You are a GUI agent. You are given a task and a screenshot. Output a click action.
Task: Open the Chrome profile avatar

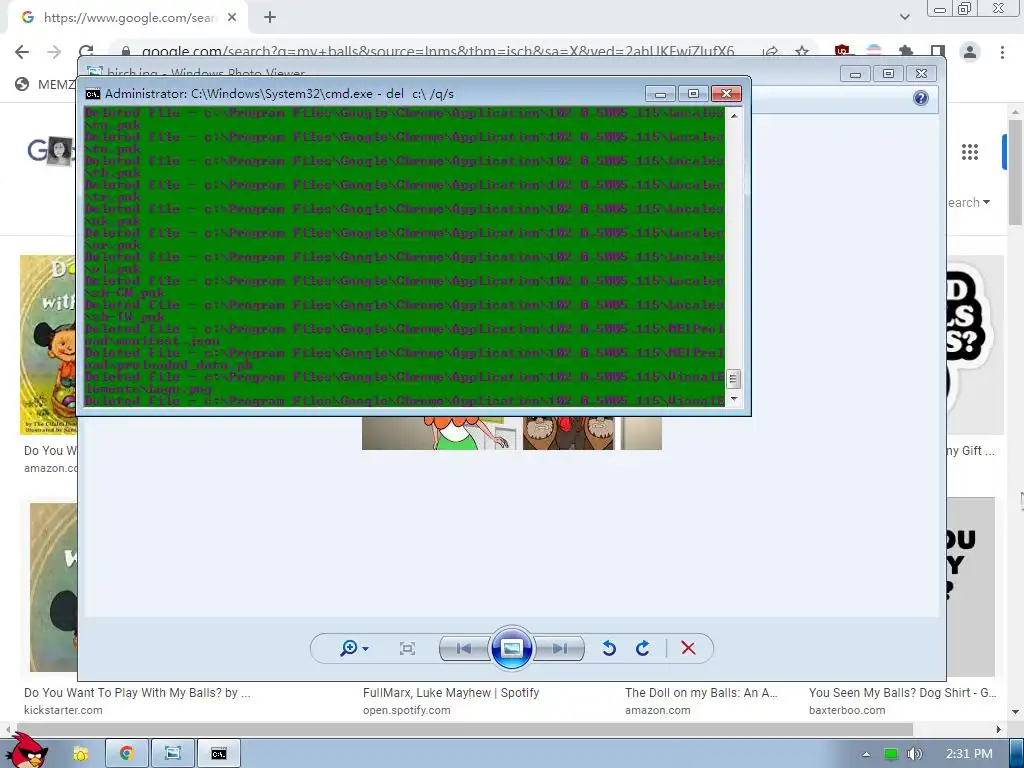coord(970,52)
